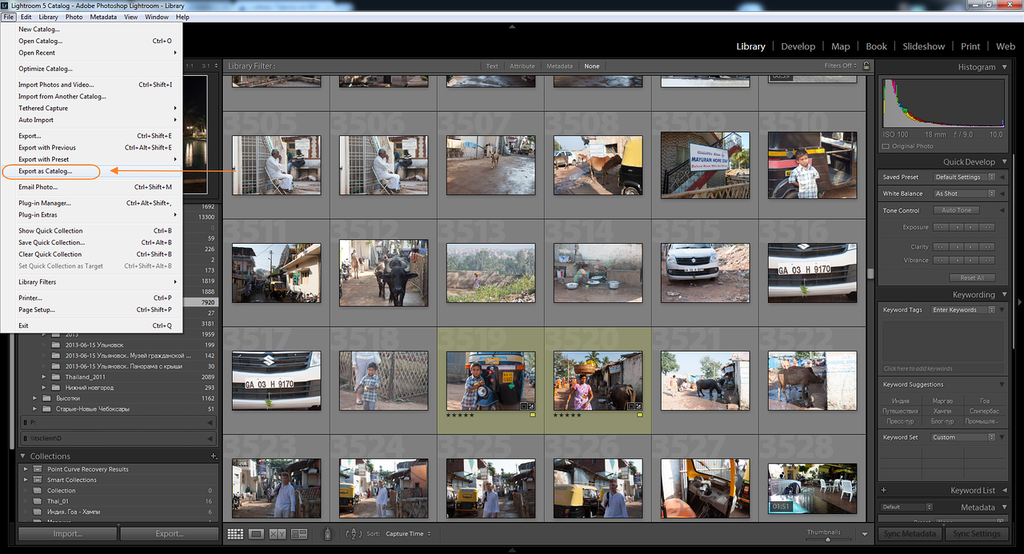The width and height of the screenshot is (1024, 554).
Task: Open Survey view icon in toolbar
Action: click(299, 534)
